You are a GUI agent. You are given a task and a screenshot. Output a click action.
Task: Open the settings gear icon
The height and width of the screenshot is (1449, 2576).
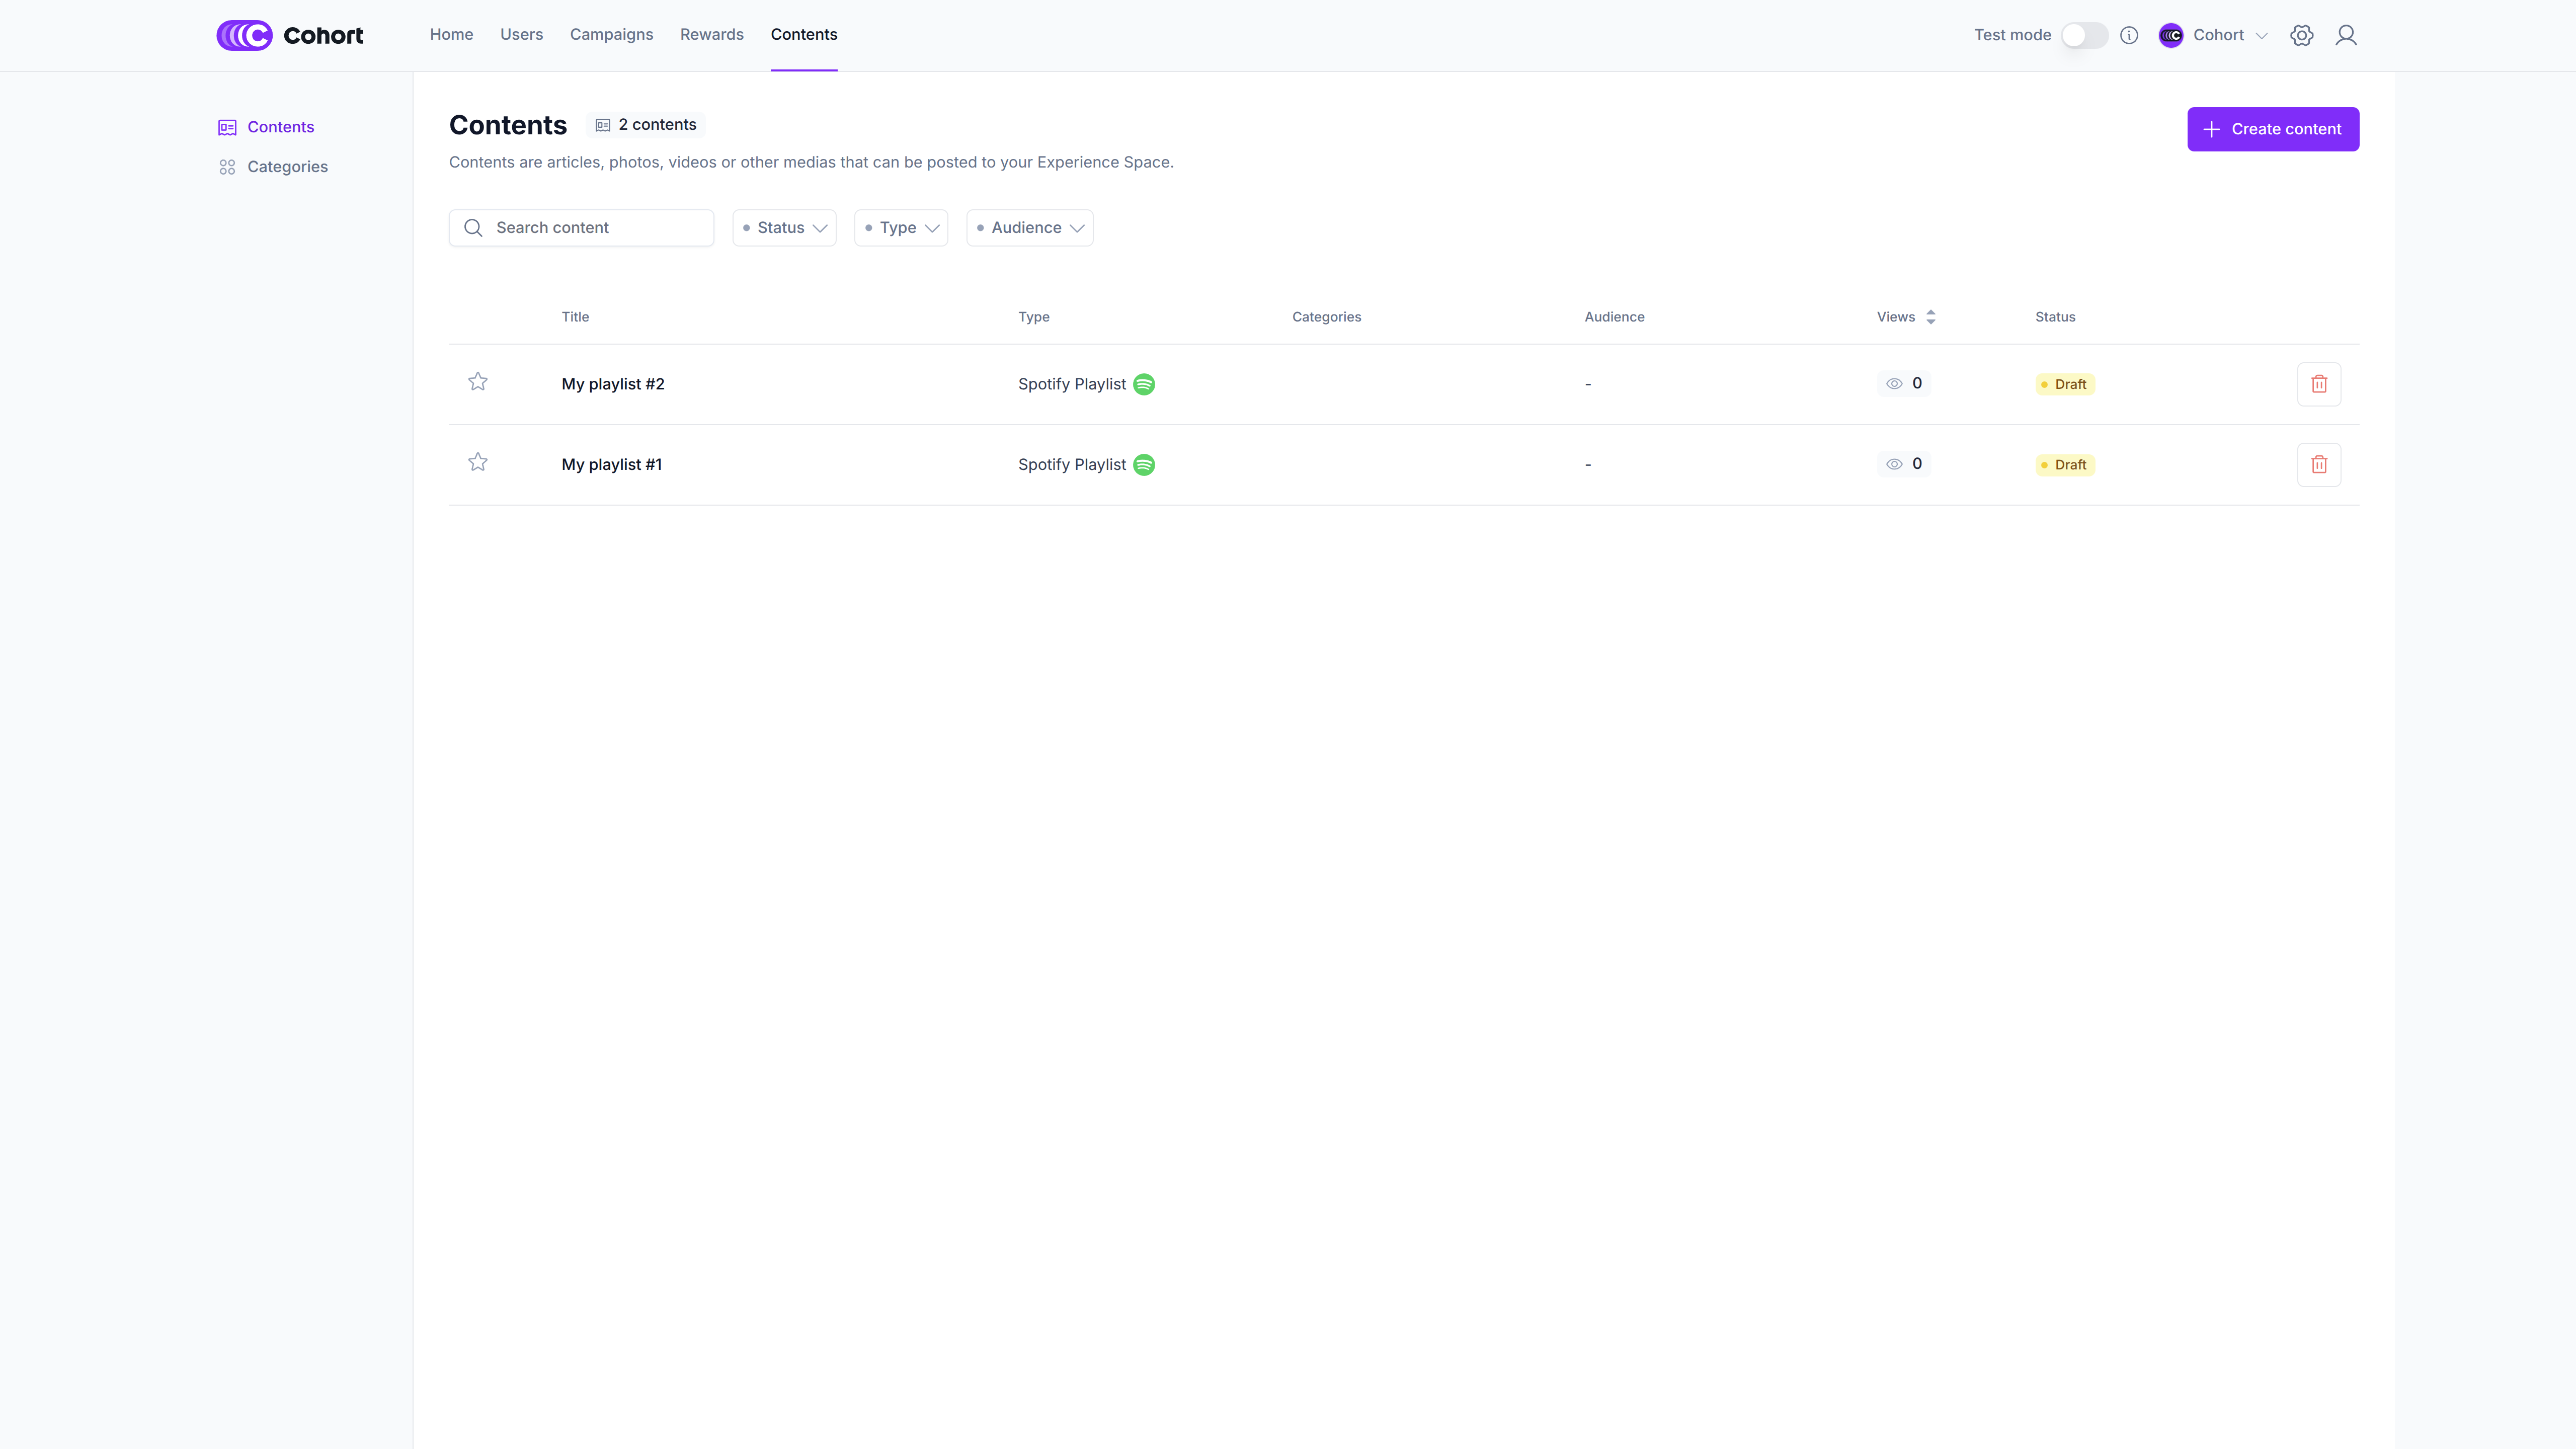click(x=2301, y=35)
